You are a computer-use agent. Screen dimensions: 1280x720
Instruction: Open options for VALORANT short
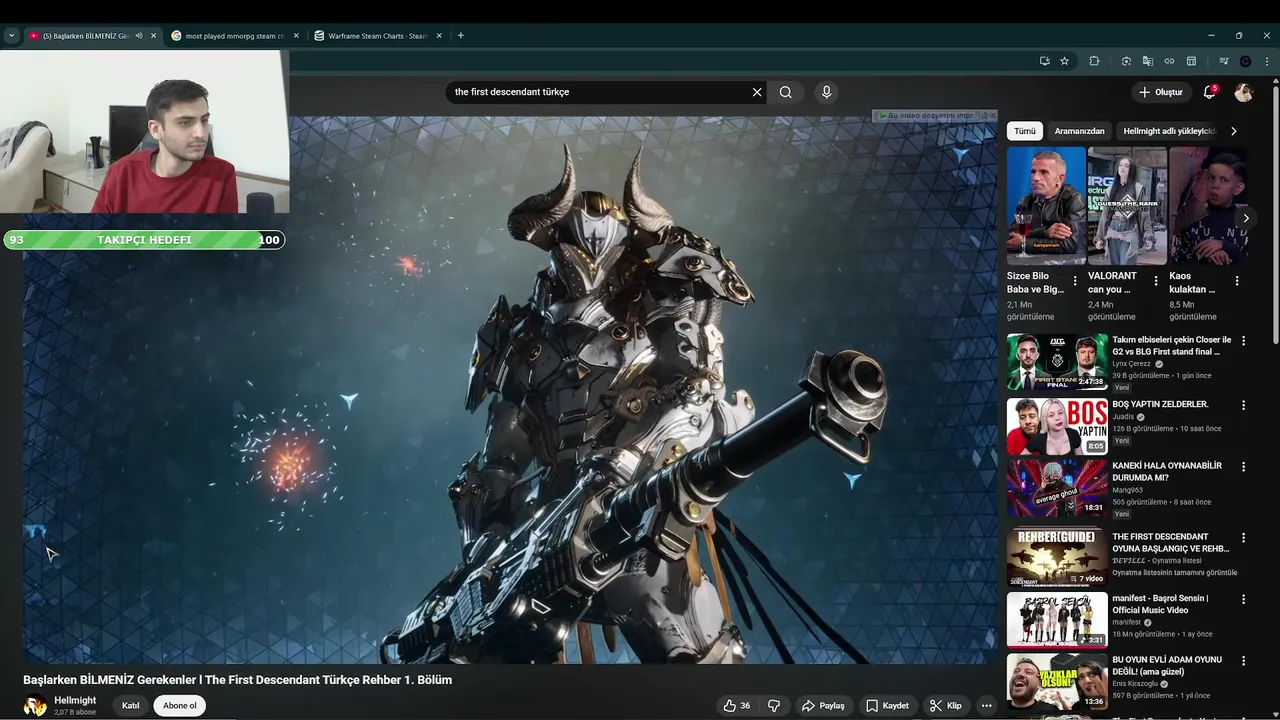1156,282
